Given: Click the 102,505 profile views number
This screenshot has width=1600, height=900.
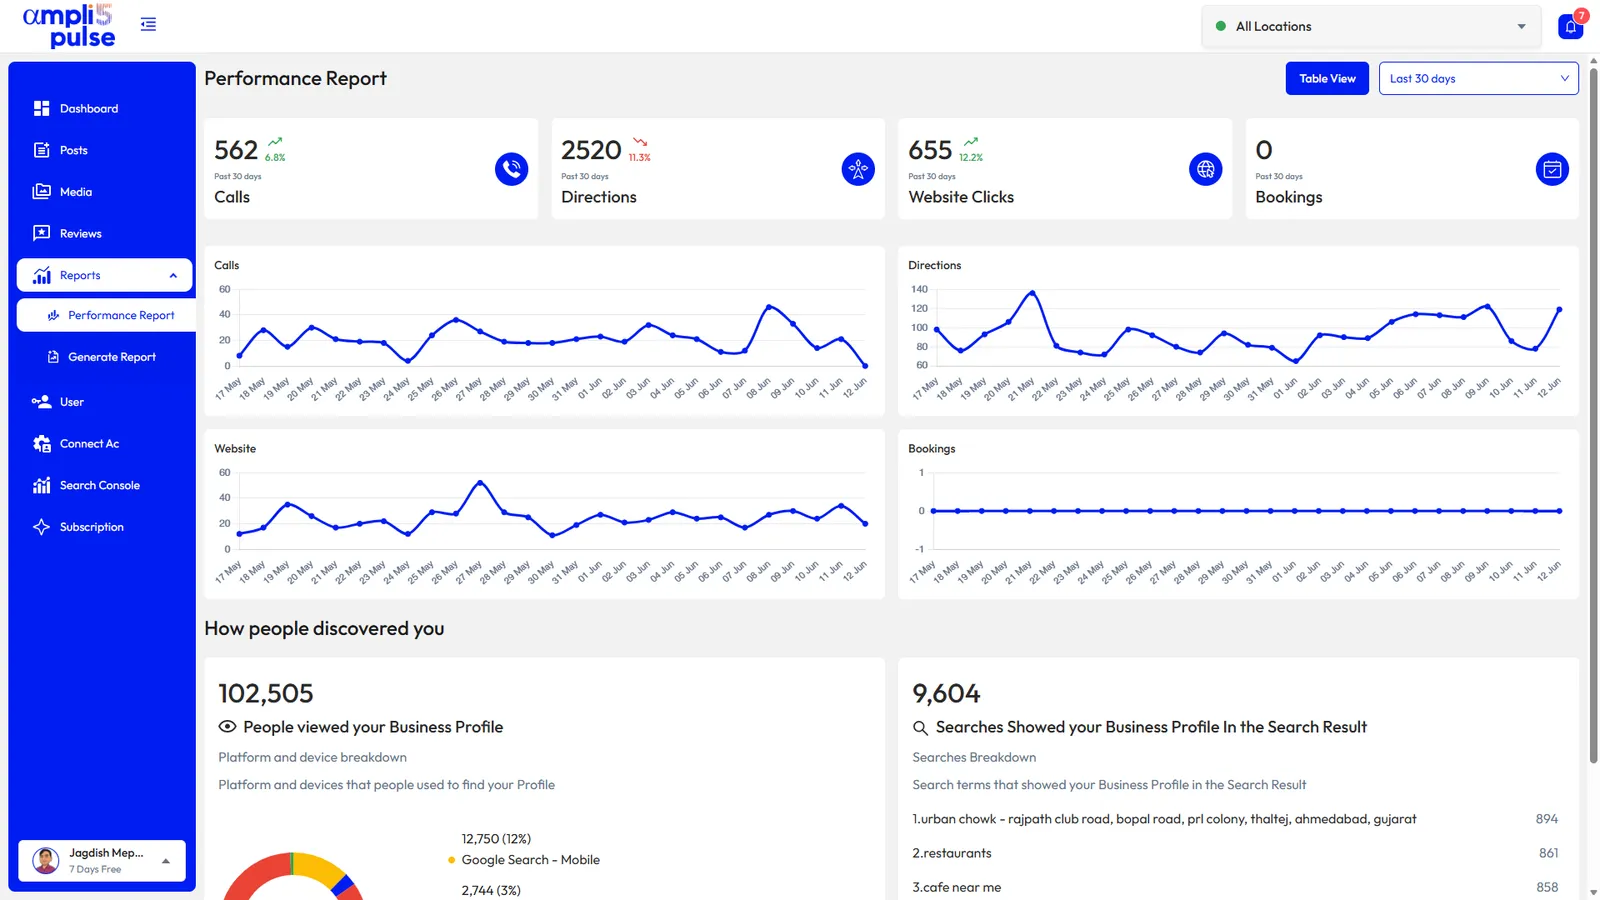Looking at the screenshot, I should pos(266,693).
